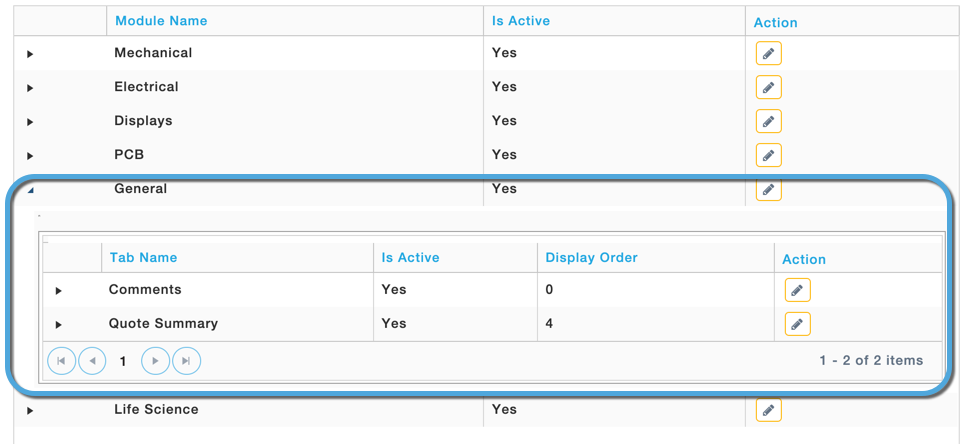Edit the General module row
The width and height of the screenshot is (967, 444).
tap(768, 189)
